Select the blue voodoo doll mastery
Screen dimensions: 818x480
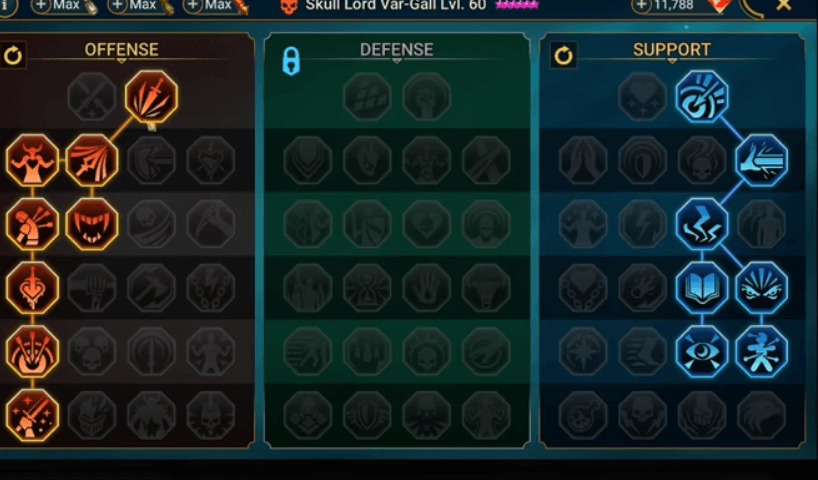[x=761, y=352]
